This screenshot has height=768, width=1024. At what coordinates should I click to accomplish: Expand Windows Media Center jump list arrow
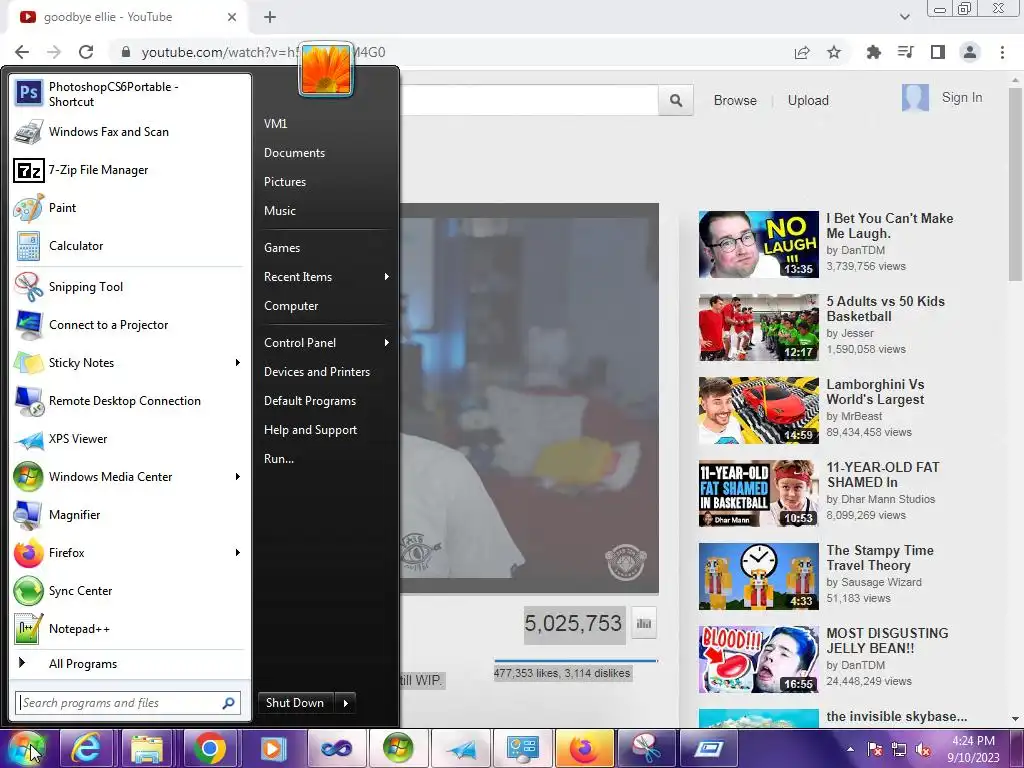pyautogui.click(x=238, y=477)
